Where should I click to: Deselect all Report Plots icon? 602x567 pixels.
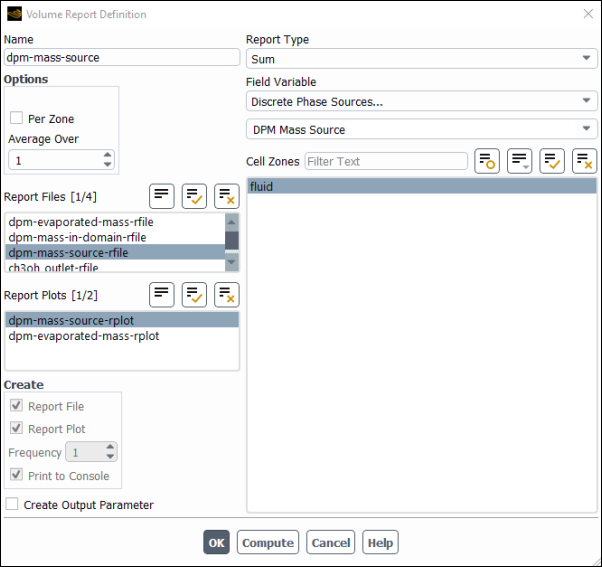(227, 295)
